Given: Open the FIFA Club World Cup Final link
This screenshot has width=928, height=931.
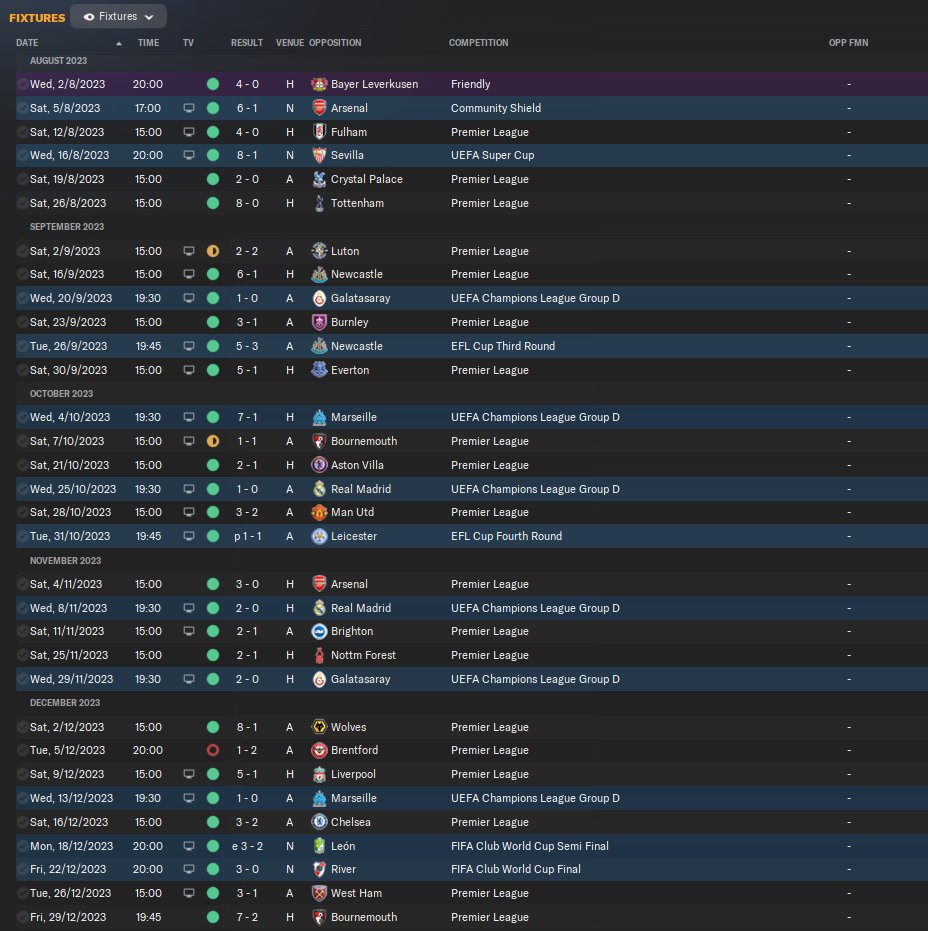Looking at the screenshot, I should [516, 869].
